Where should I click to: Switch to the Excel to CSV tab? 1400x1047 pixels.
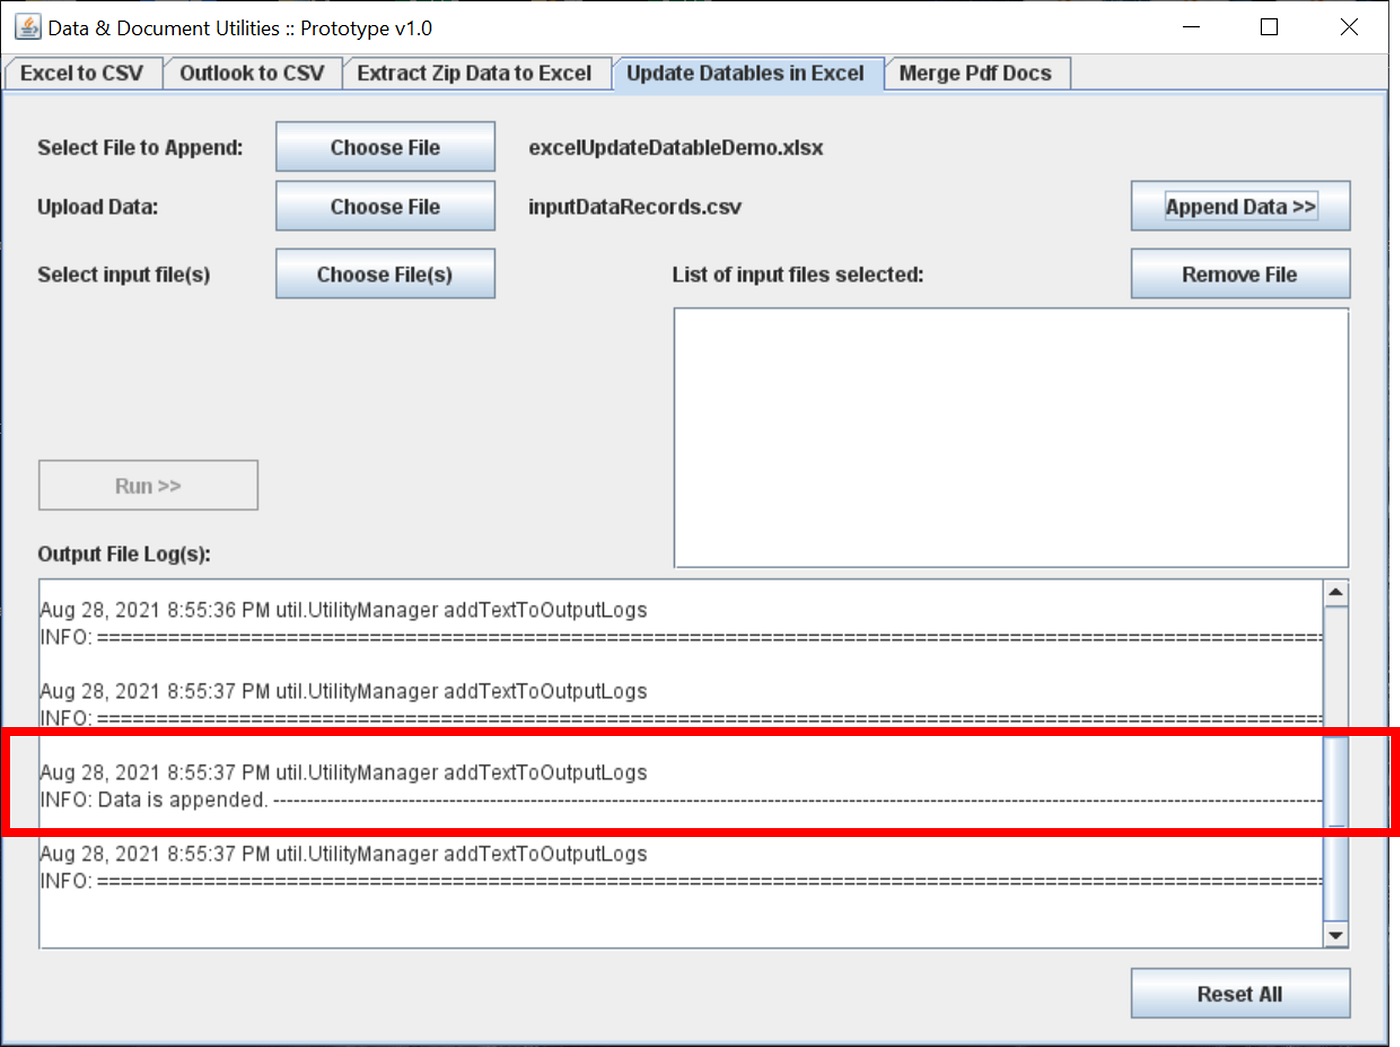[83, 72]
